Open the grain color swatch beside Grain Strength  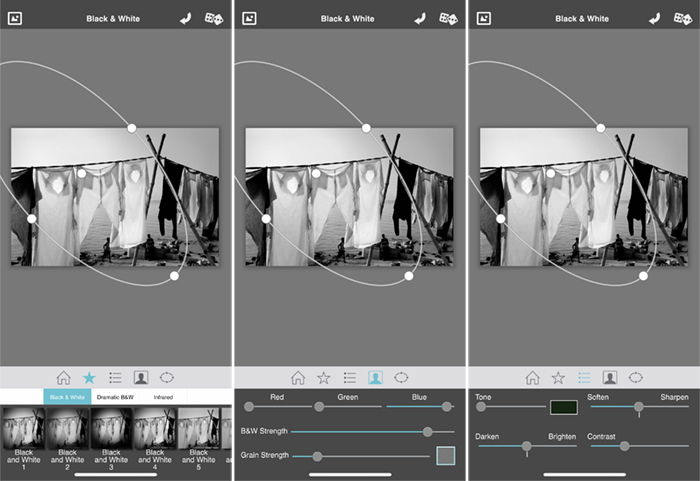tap(445, 456)
